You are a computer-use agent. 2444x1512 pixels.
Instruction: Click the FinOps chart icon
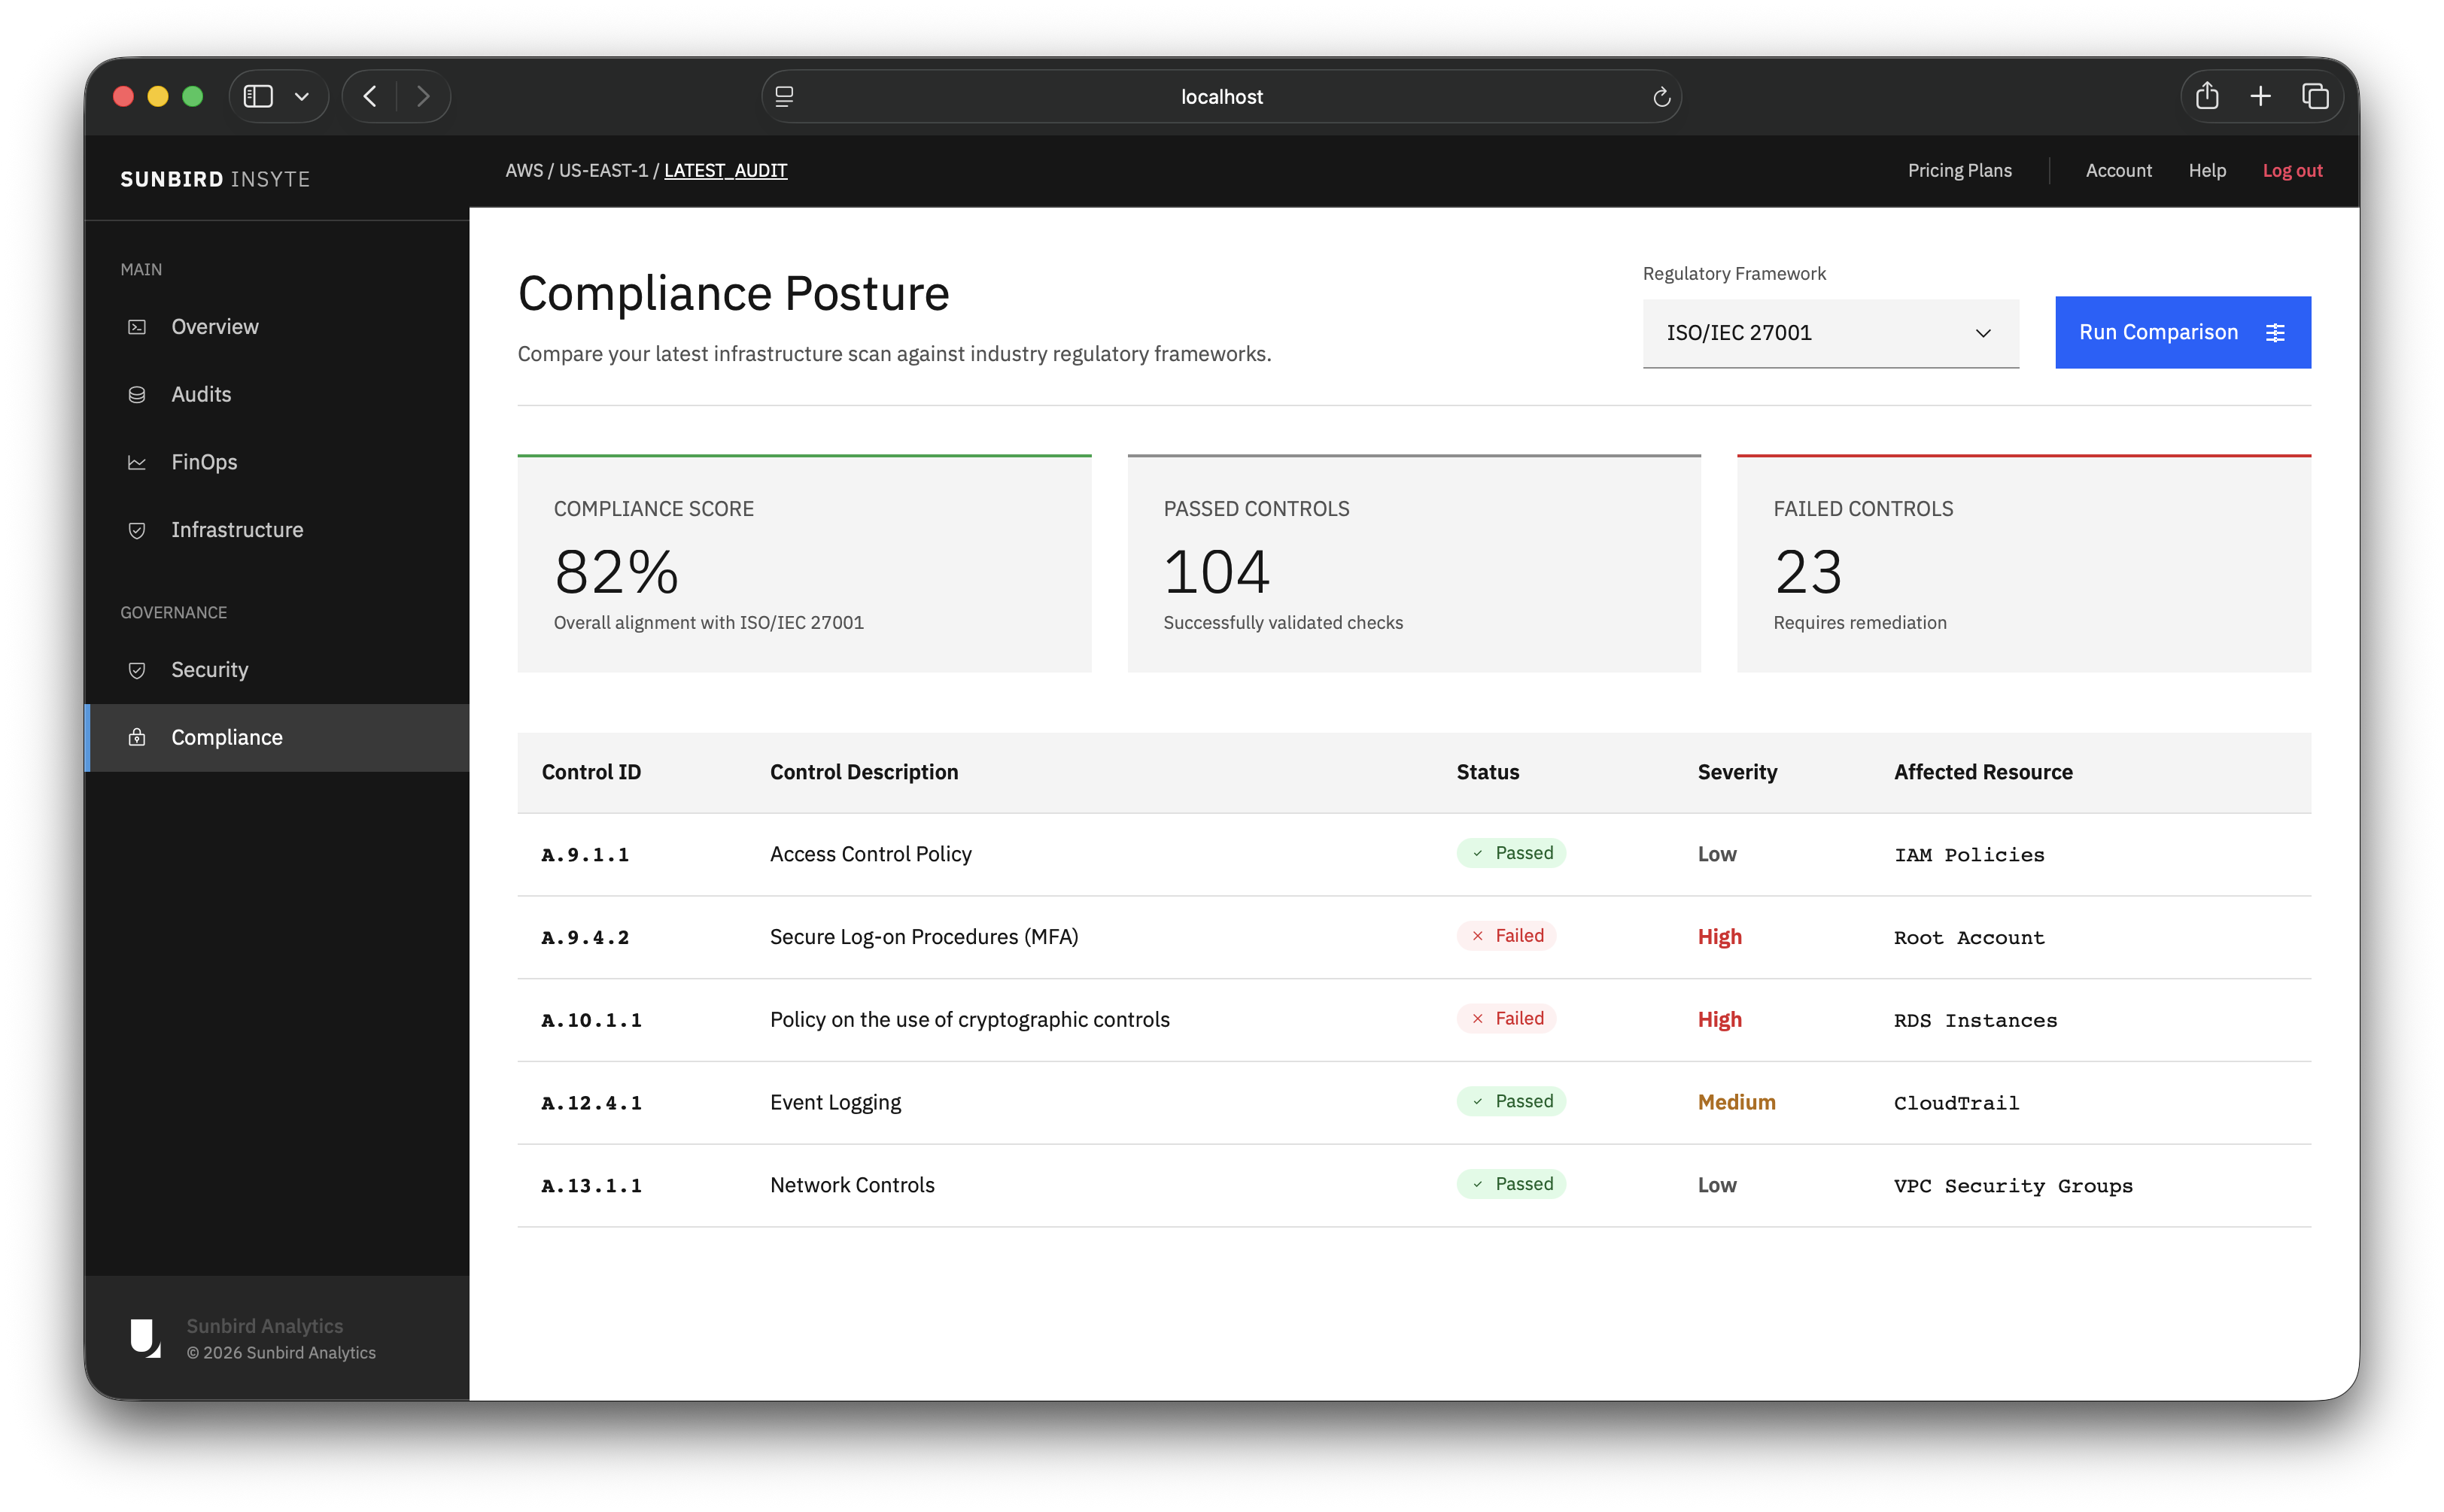[138, 462]
